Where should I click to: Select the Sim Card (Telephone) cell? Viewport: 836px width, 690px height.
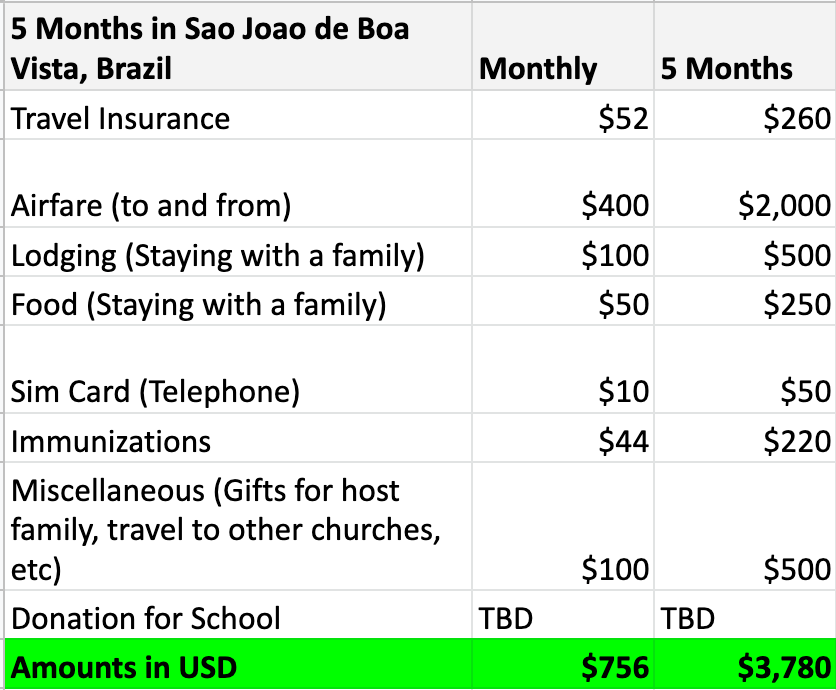coord(155,390)
